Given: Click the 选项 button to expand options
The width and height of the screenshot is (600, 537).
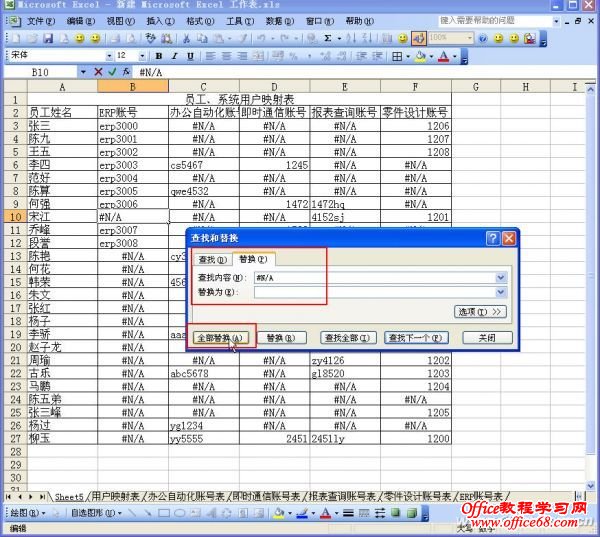Looking at the screenshot, I should coord(479,312).
